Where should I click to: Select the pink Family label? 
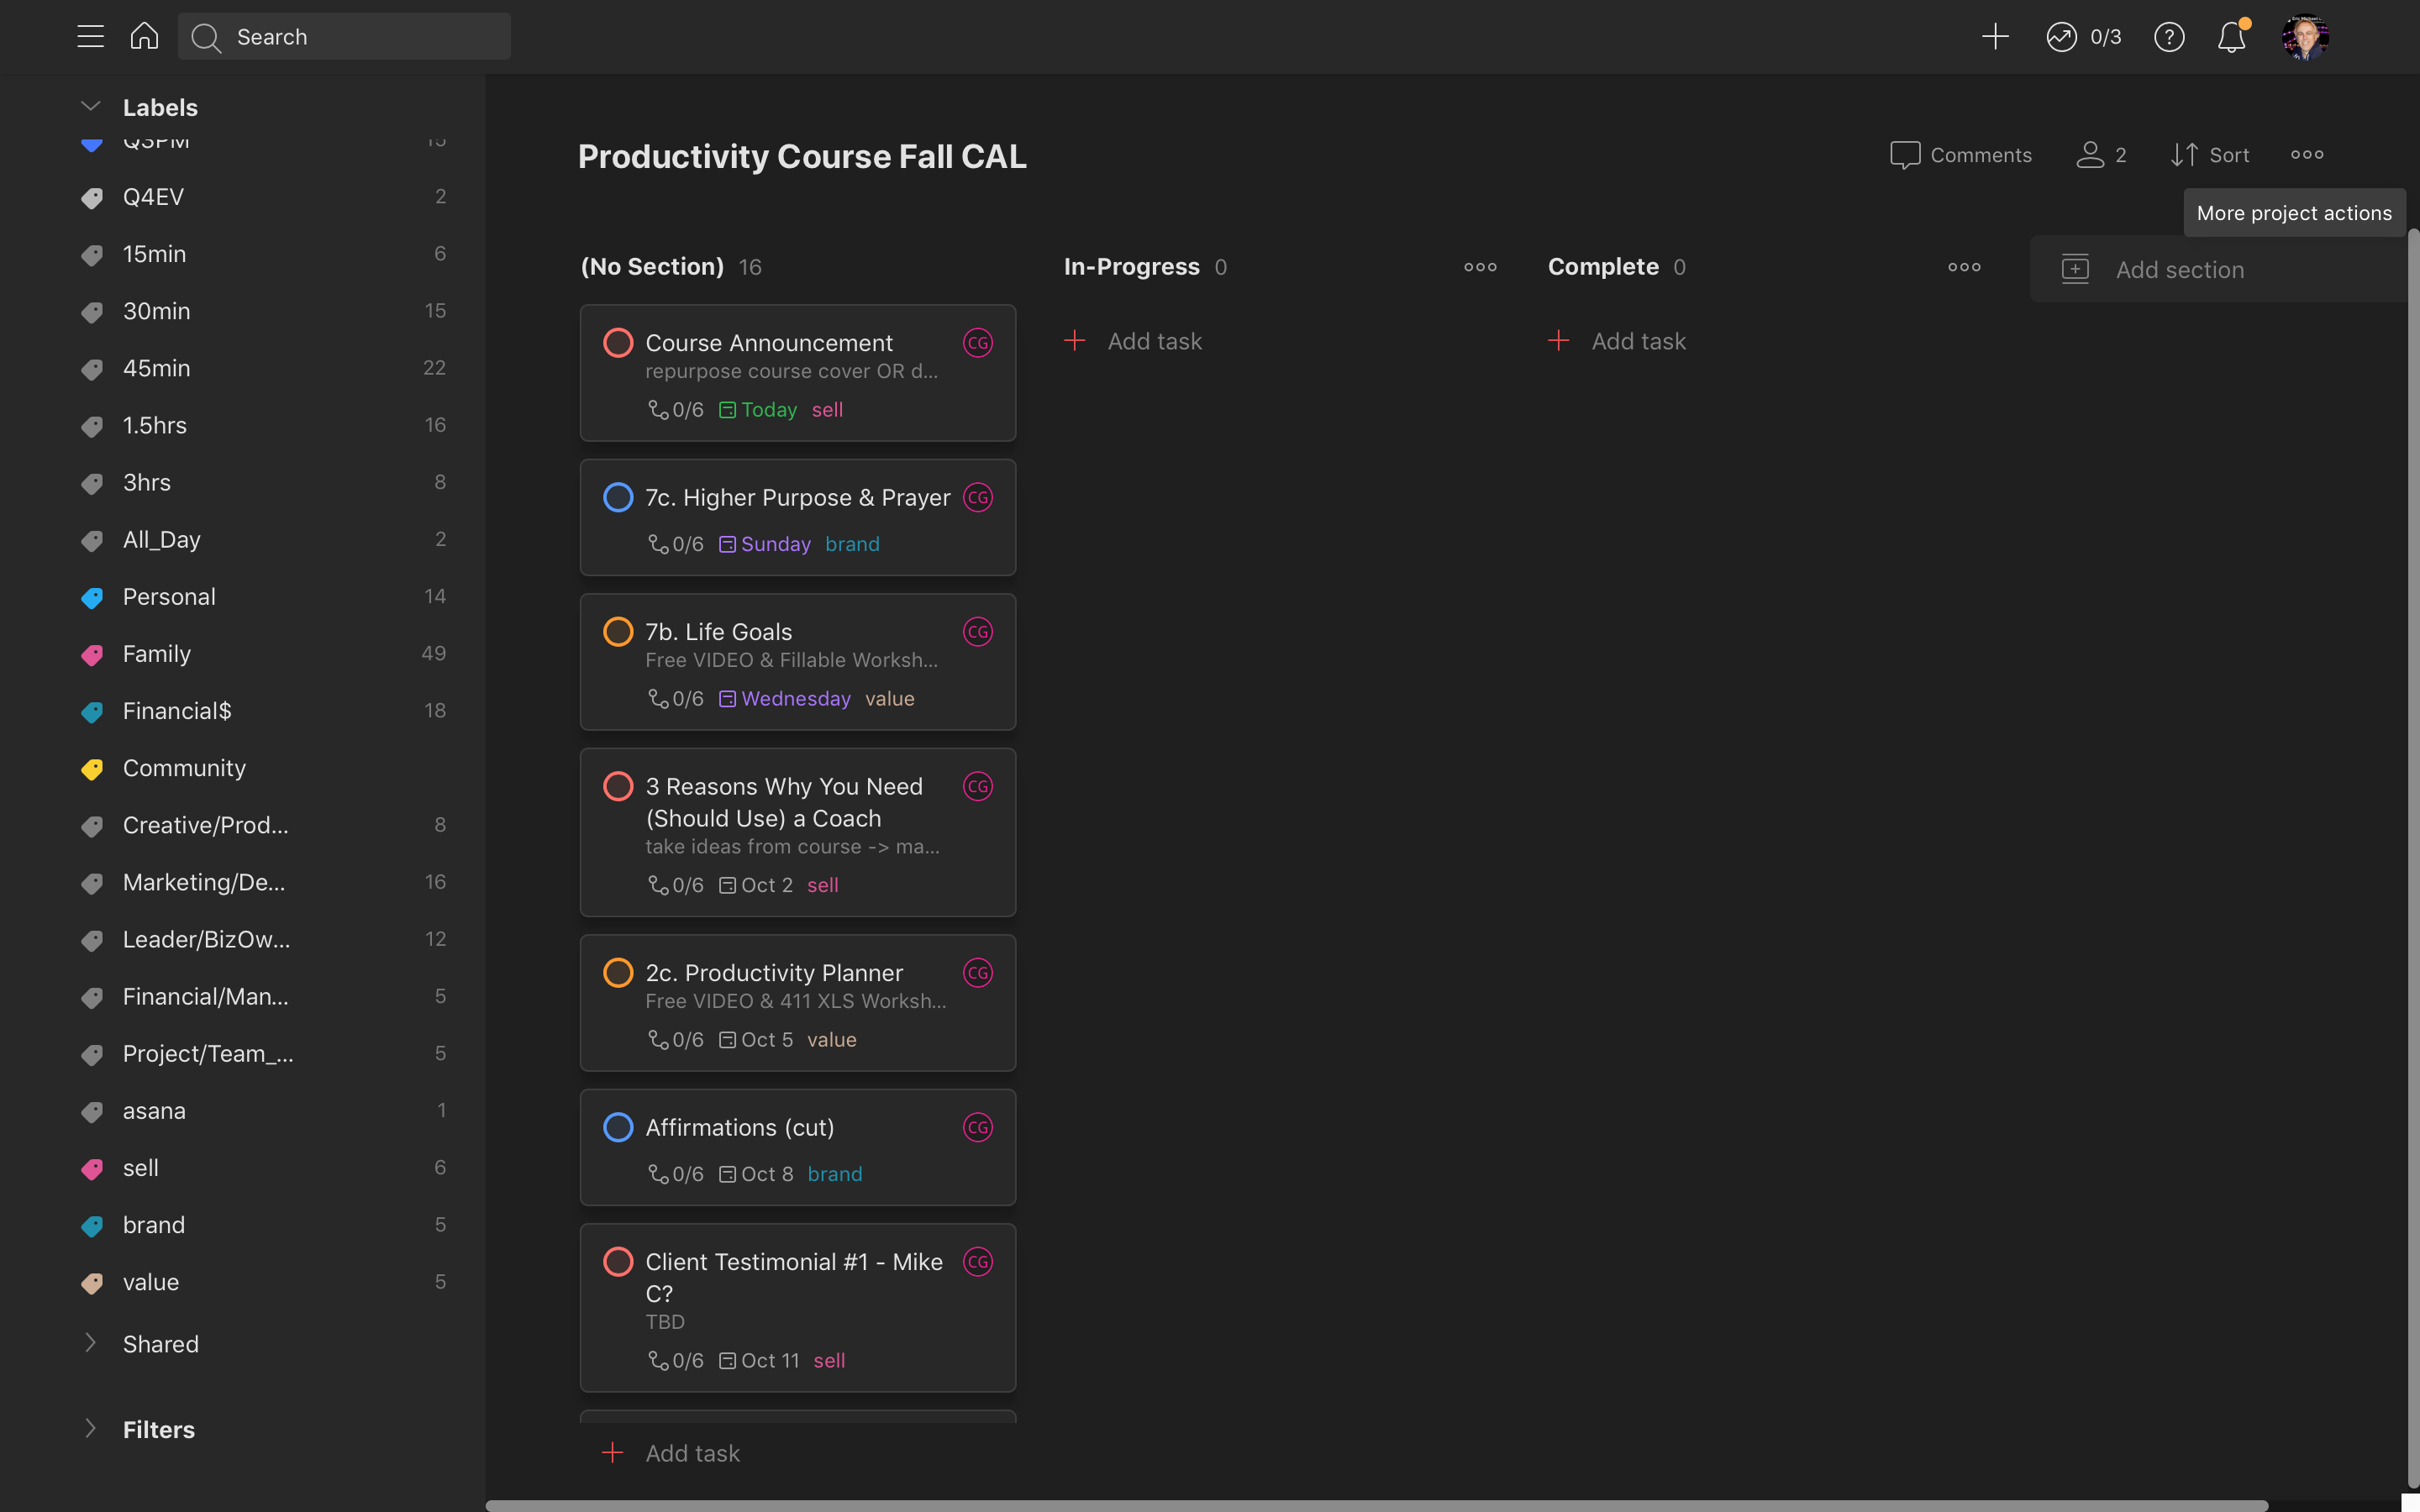[156, 654]
